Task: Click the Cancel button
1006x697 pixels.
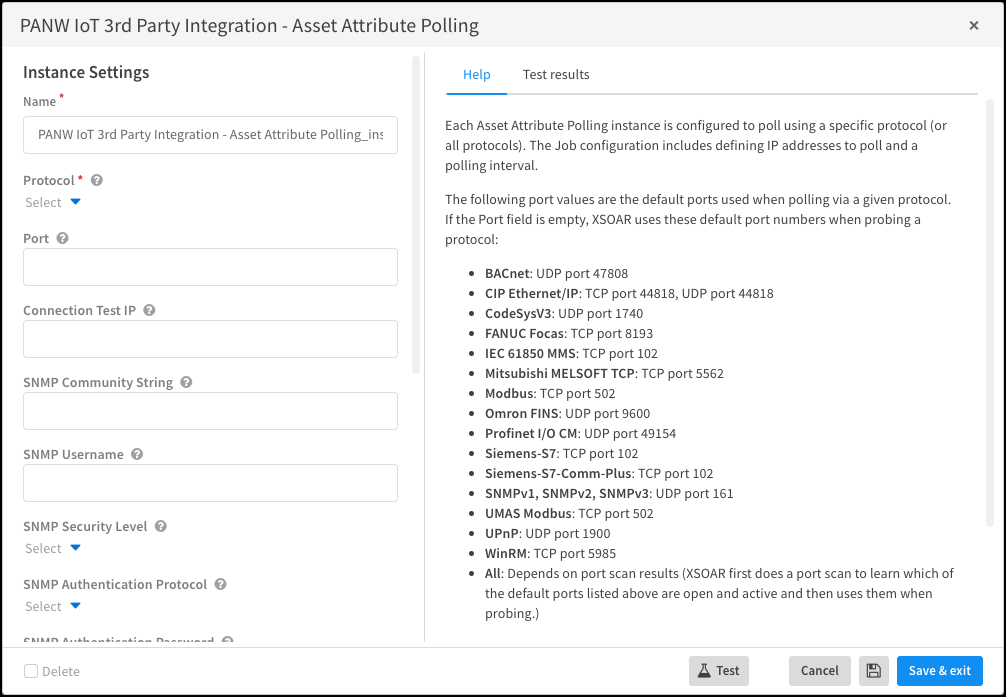Action: click(819, 671)
